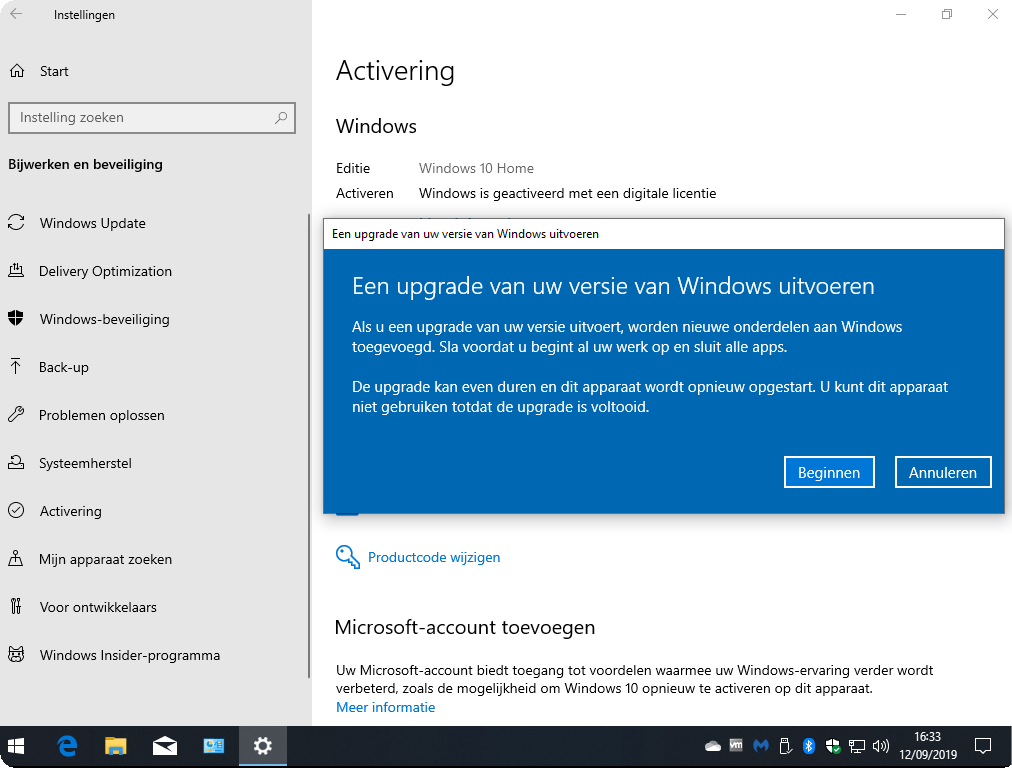Click the Back-up arrow icon

(16, 367)
